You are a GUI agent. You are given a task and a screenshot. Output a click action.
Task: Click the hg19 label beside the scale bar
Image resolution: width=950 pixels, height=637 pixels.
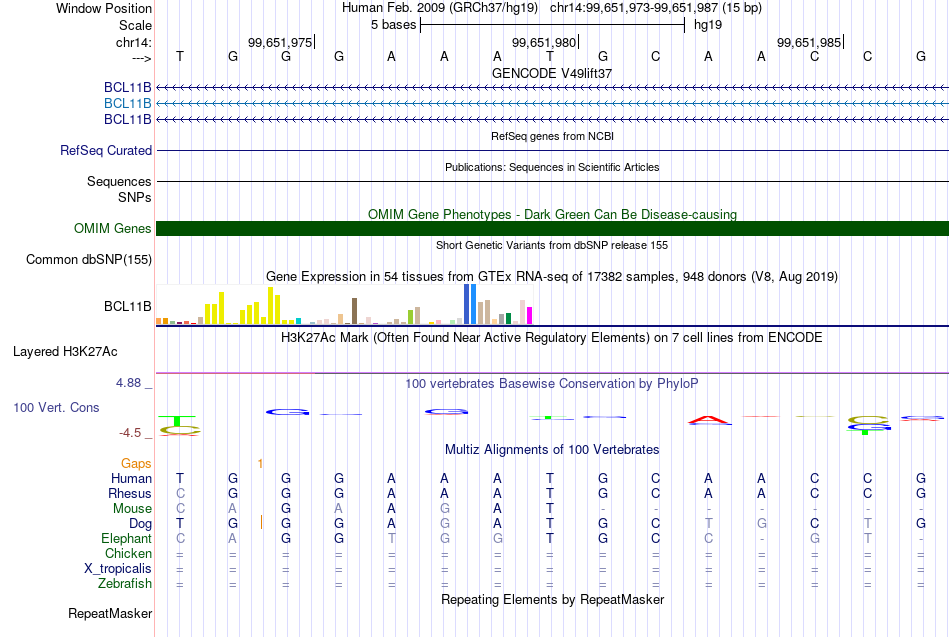click(x=708, y=25)
